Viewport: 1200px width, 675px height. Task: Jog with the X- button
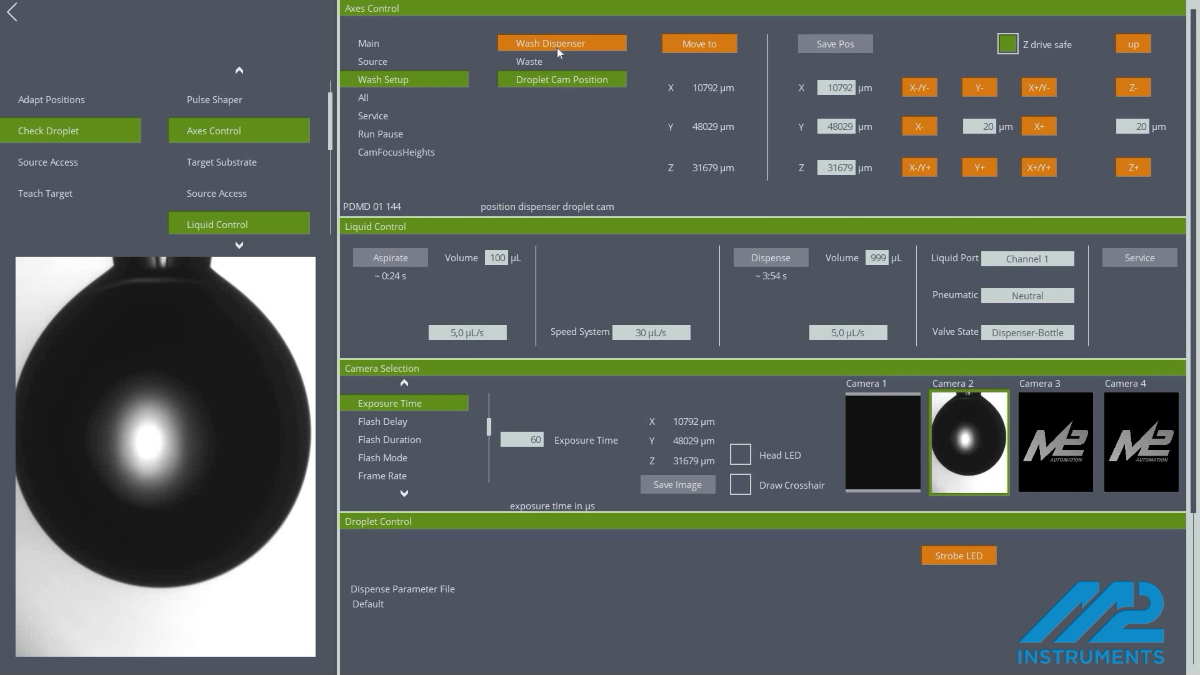point(919,127)
